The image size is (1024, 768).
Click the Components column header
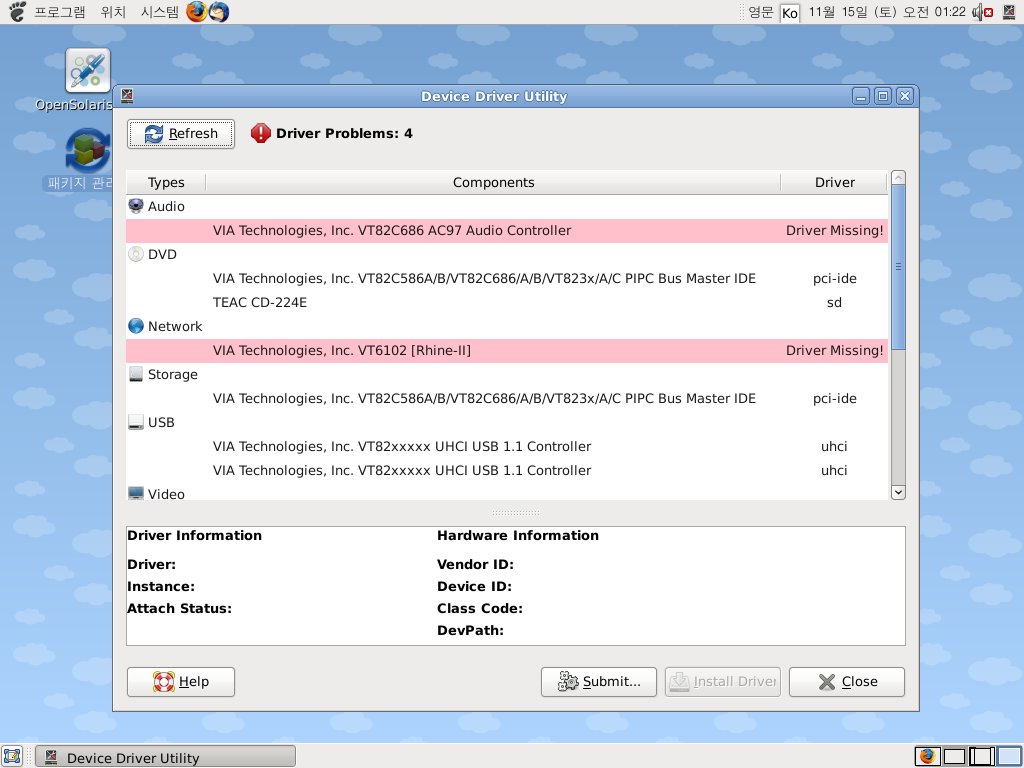click(493, 182)
